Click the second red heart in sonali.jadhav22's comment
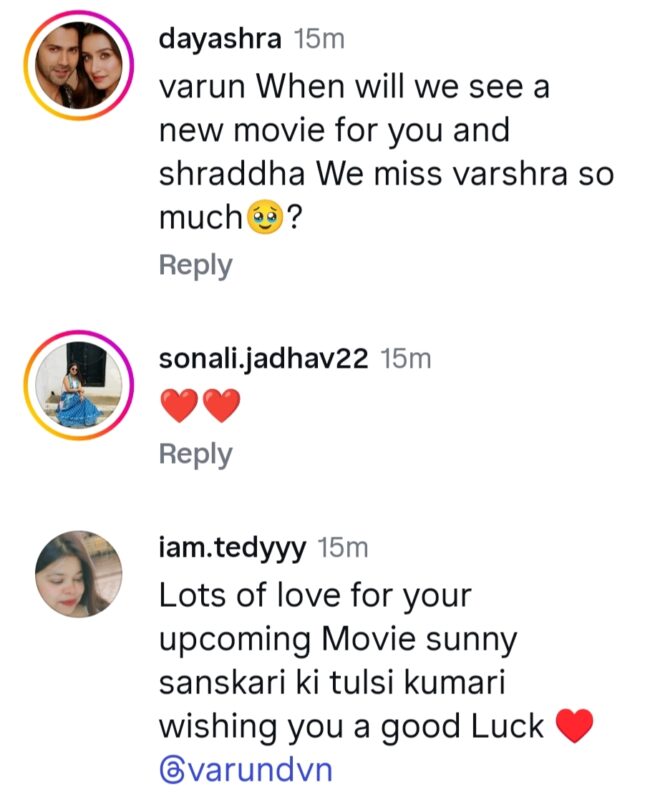The width and height of the screenshot is (655, 800). tap(222, 406)
